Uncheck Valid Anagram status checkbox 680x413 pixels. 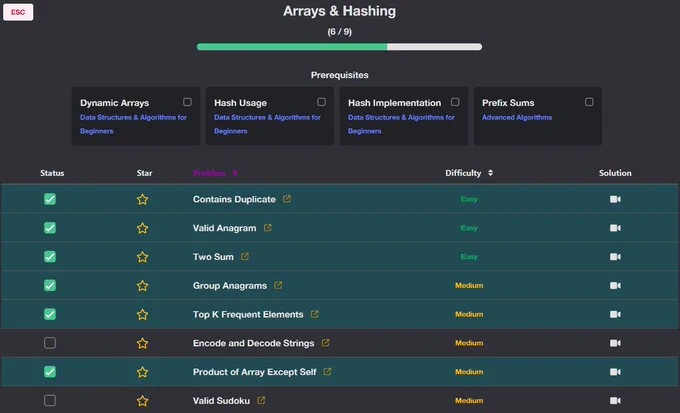[50, 228]
